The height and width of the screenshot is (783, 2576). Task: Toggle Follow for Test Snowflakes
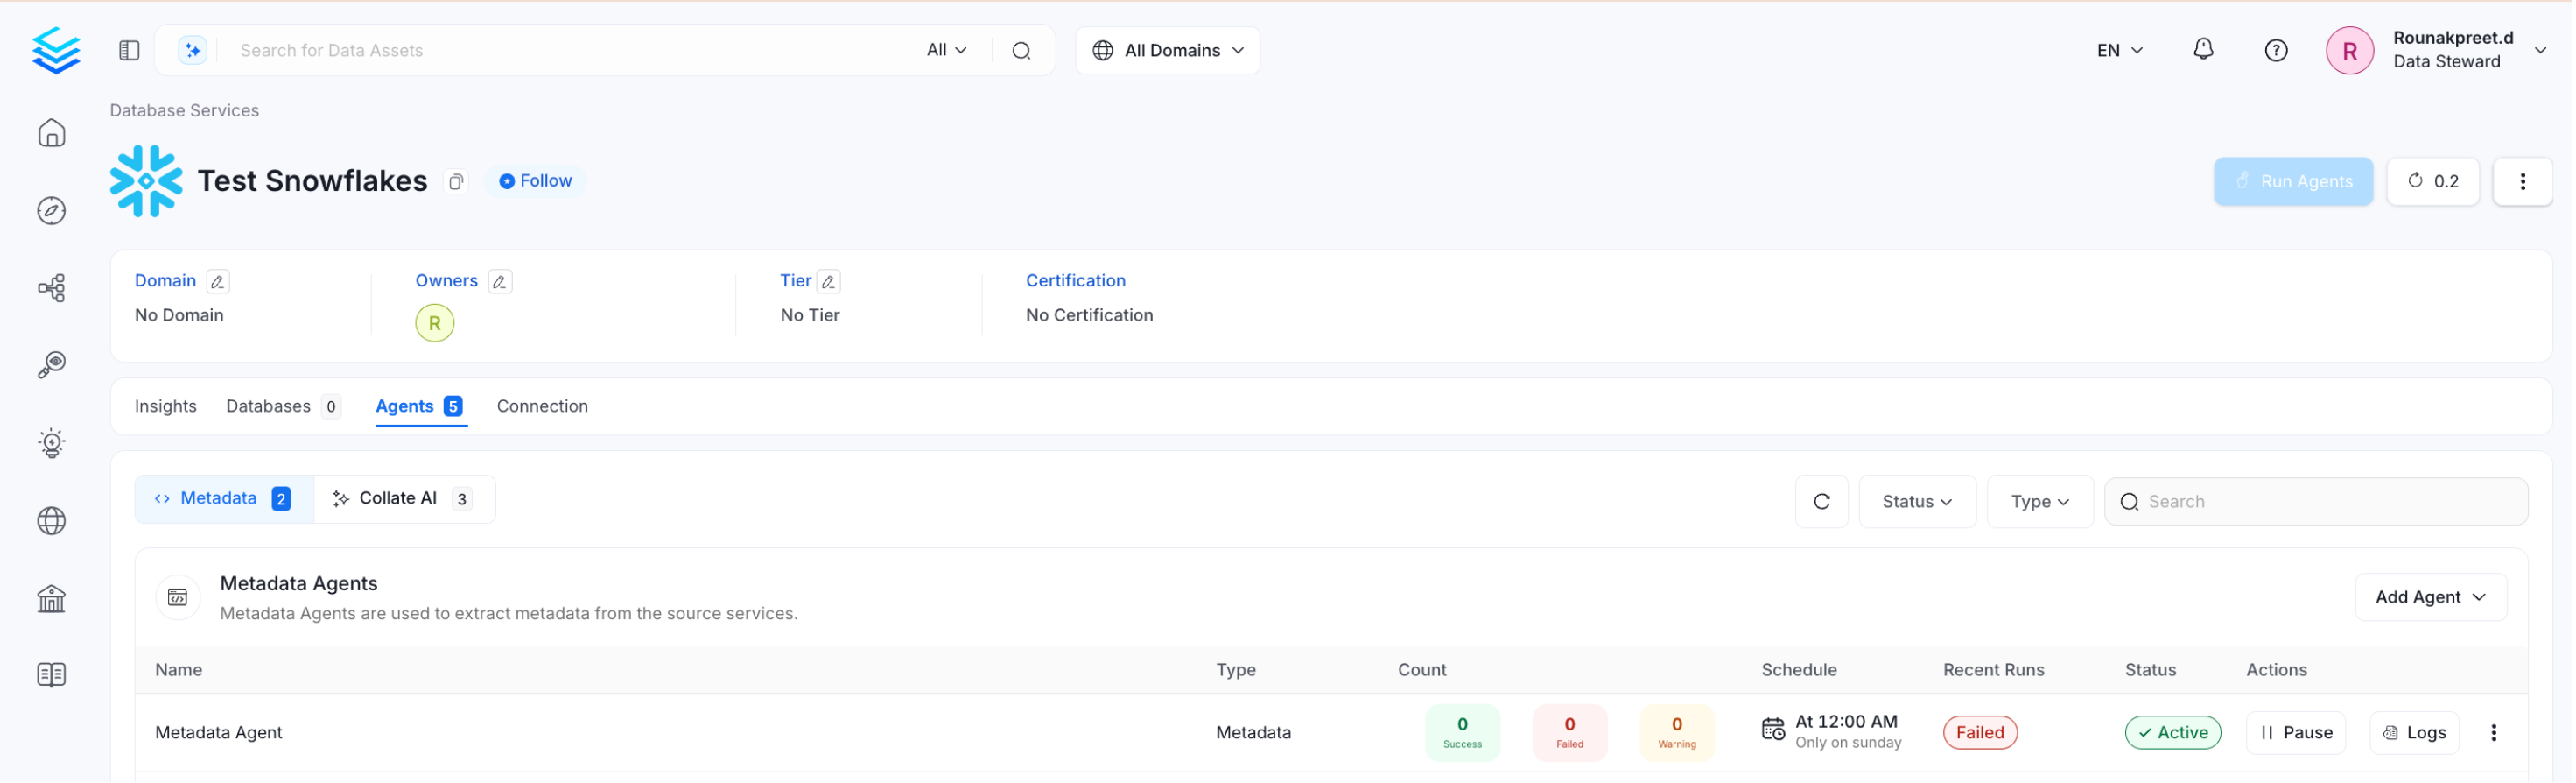pos(536,181)
